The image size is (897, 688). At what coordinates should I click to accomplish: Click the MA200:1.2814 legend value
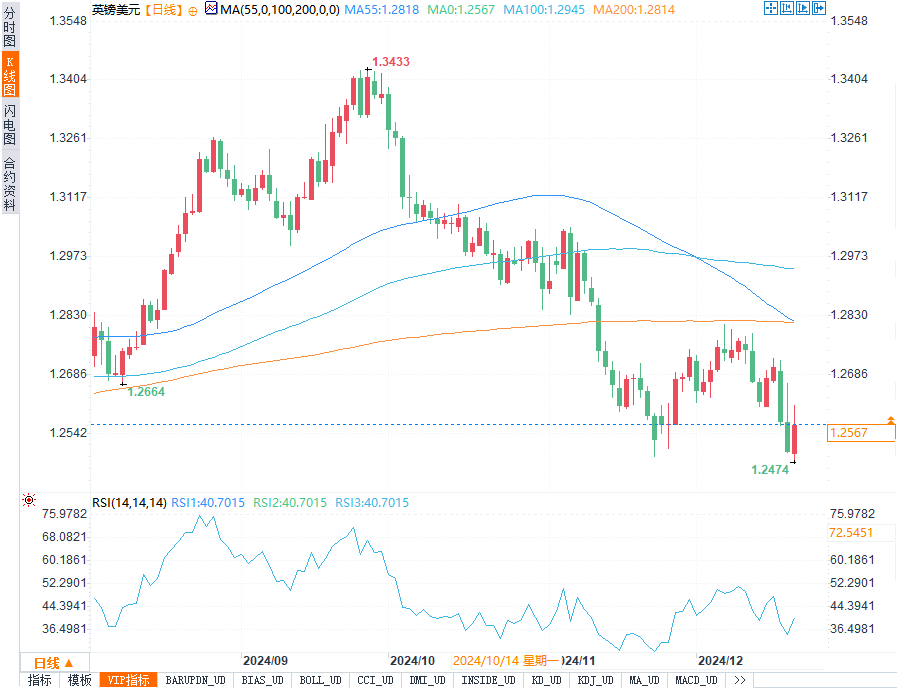pyautogui.click(x=634, y=10)
